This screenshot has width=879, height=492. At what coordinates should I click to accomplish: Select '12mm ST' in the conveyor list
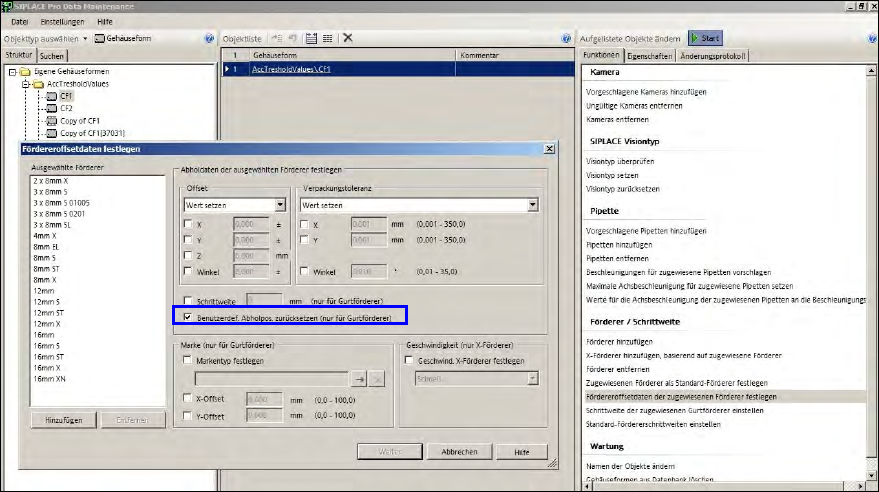point(49,313)
